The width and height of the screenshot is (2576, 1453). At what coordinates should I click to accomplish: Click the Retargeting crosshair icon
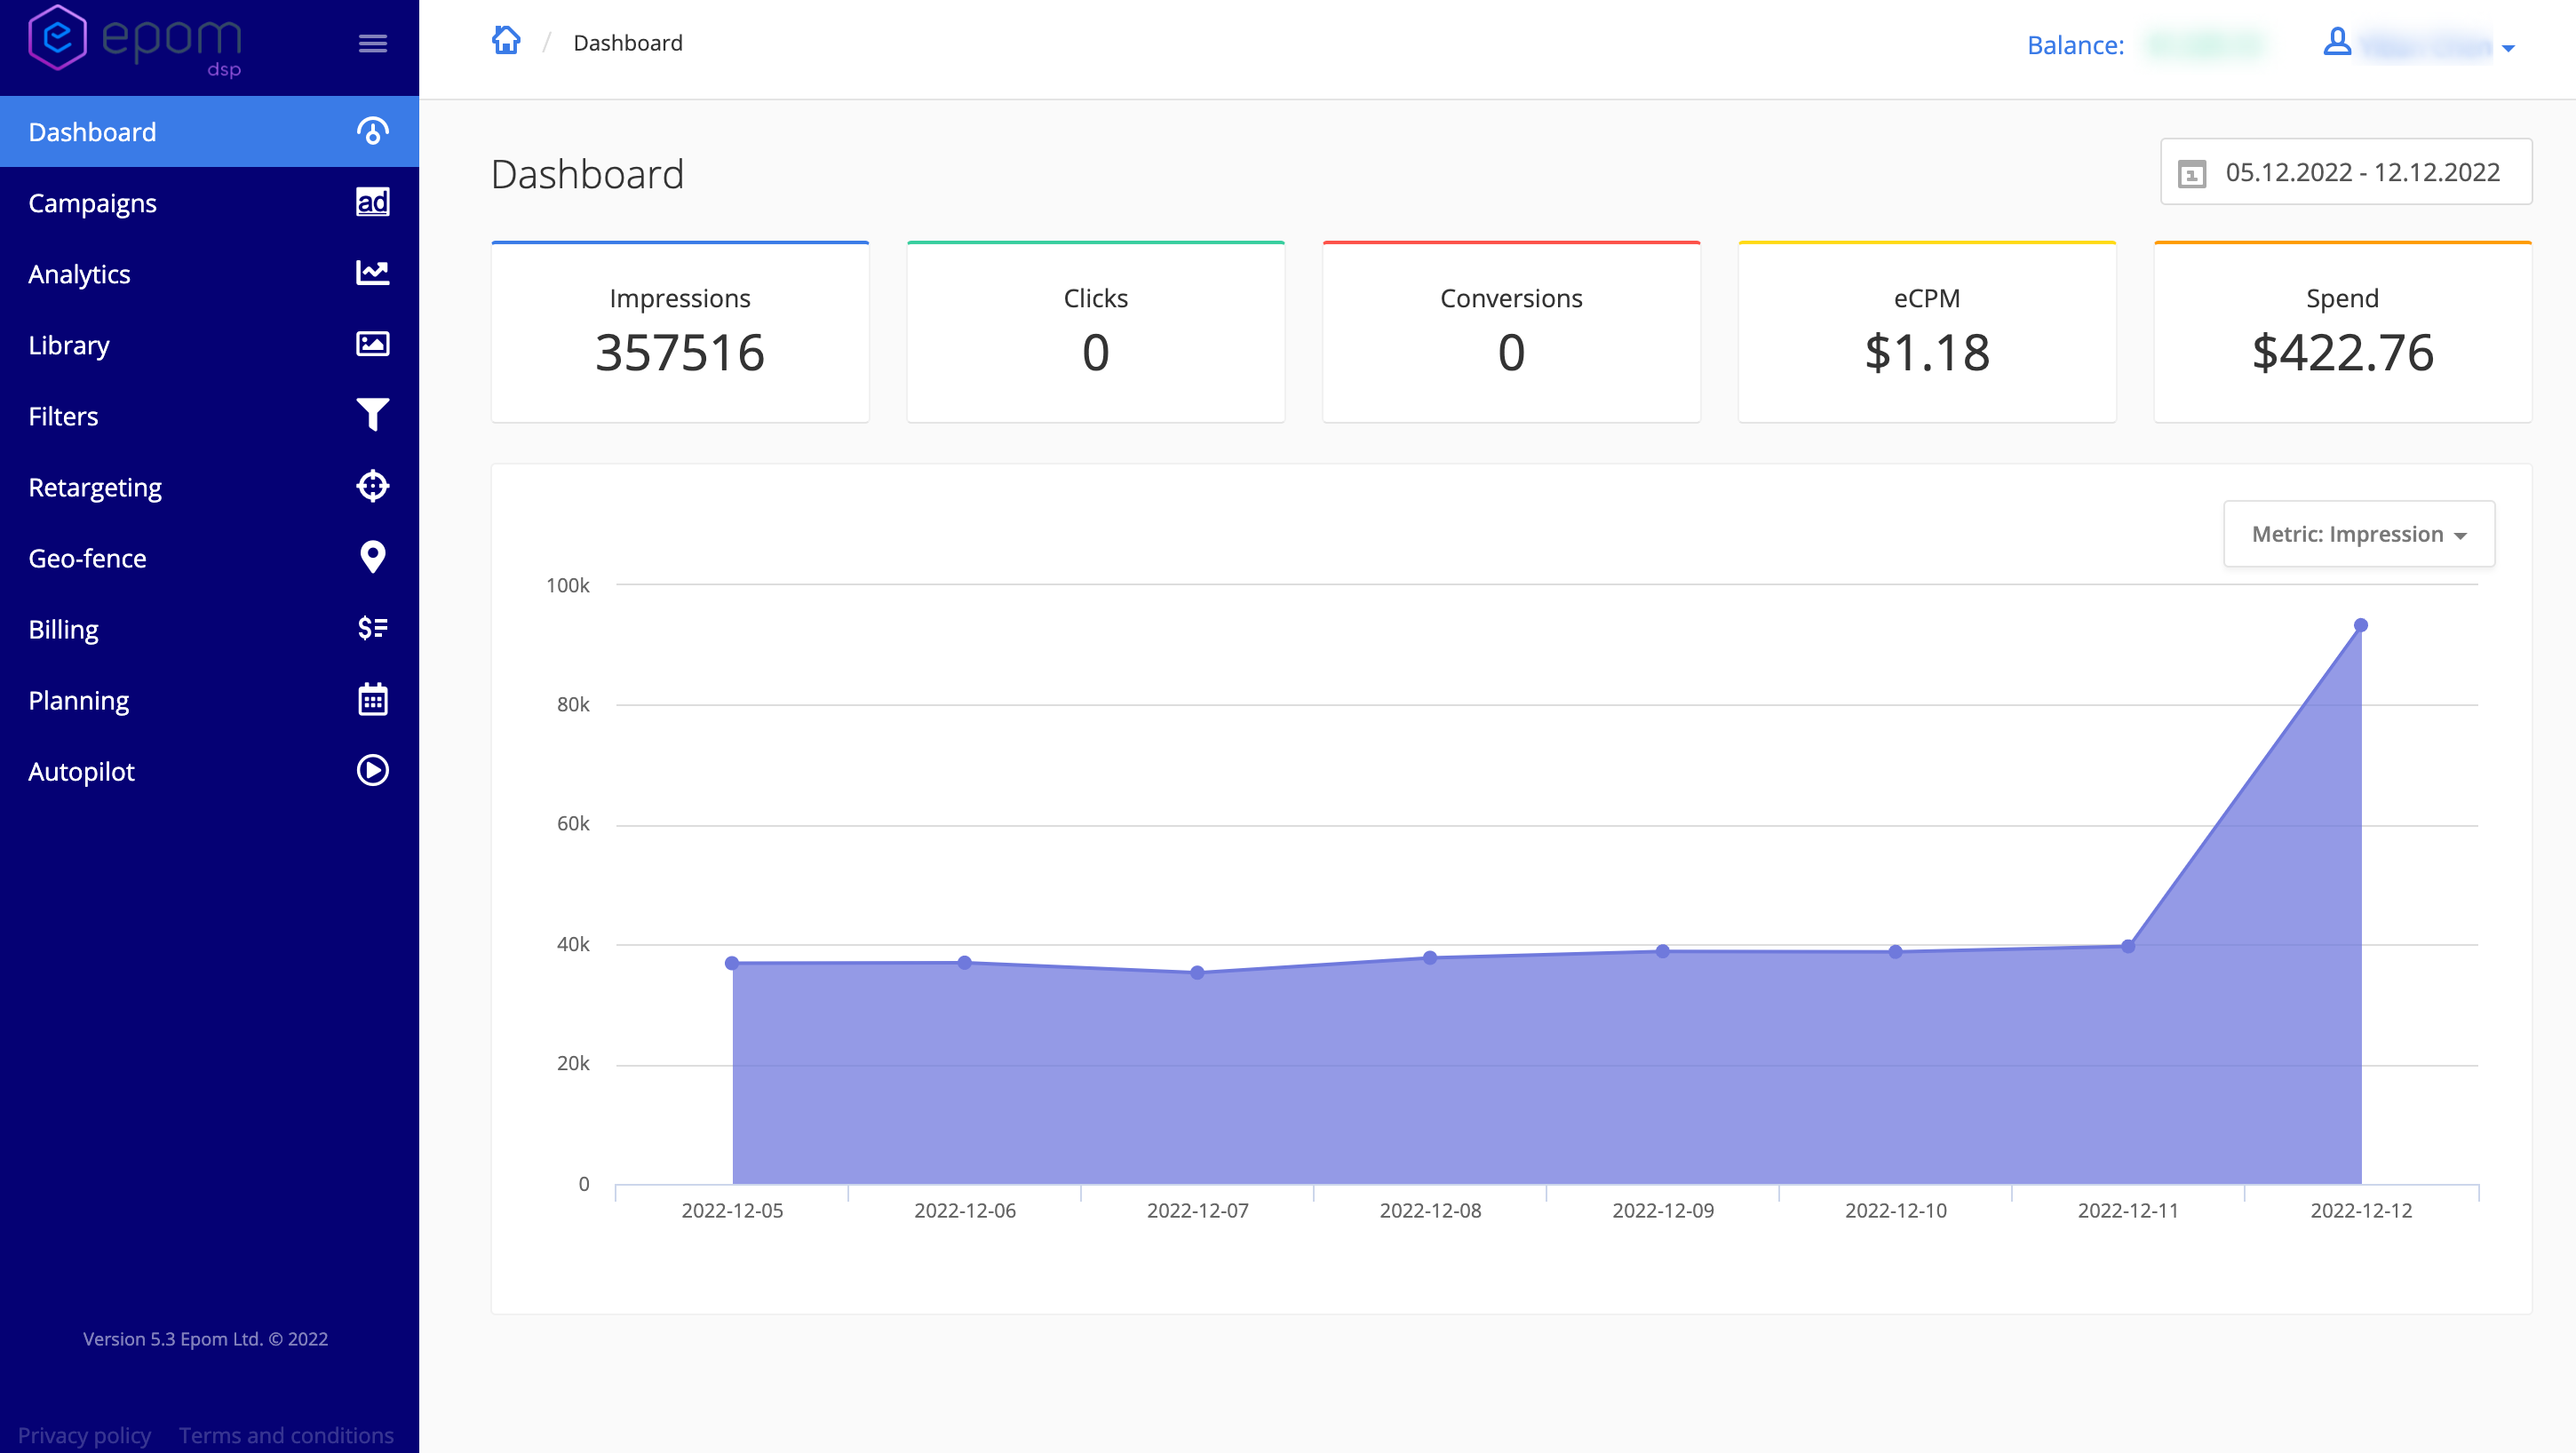tap(372, 486)
